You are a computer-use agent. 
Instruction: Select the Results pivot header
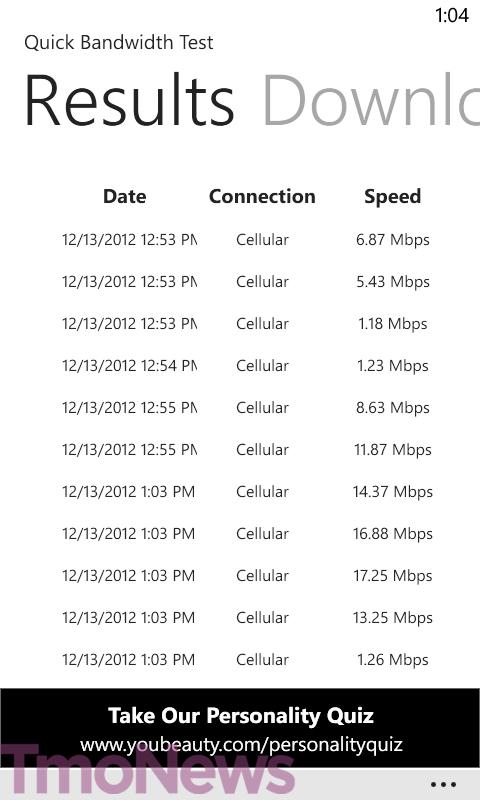[129, 101]
